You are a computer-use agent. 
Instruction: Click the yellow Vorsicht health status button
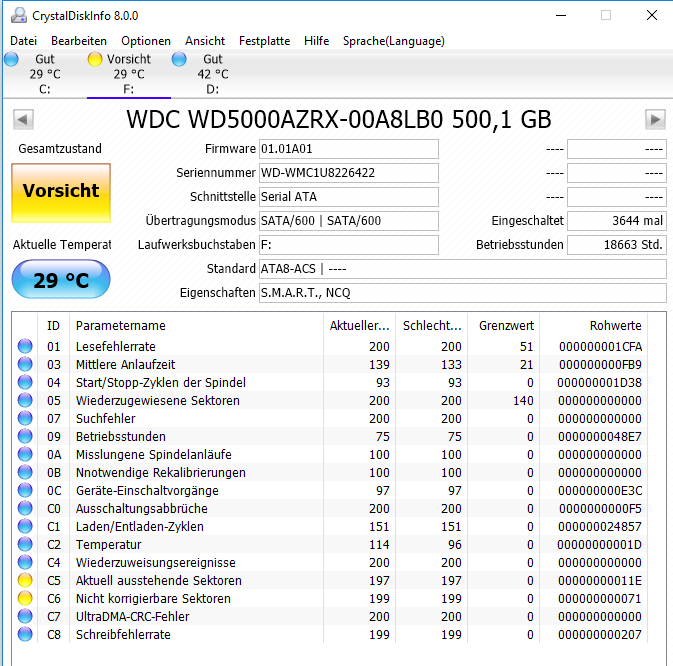tap(61, 193)
